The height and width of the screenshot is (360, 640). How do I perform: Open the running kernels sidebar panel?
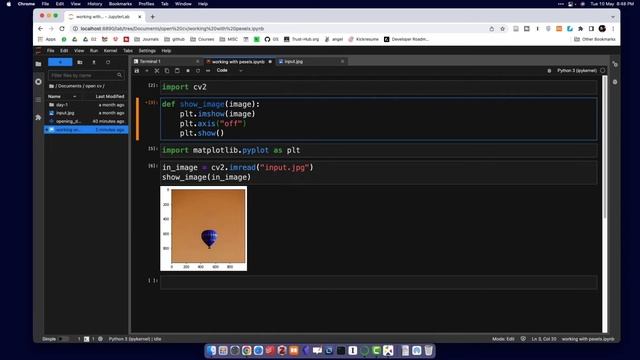[38, 82]
